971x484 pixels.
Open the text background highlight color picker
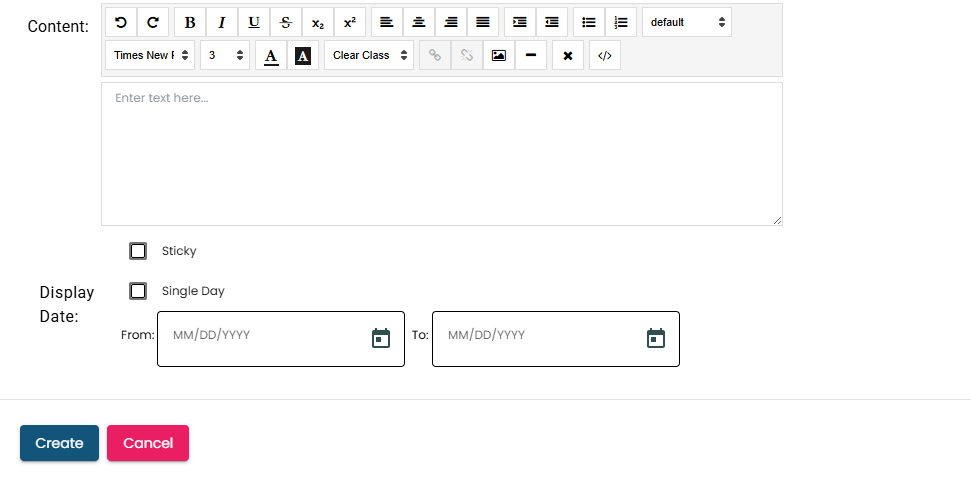303,55
